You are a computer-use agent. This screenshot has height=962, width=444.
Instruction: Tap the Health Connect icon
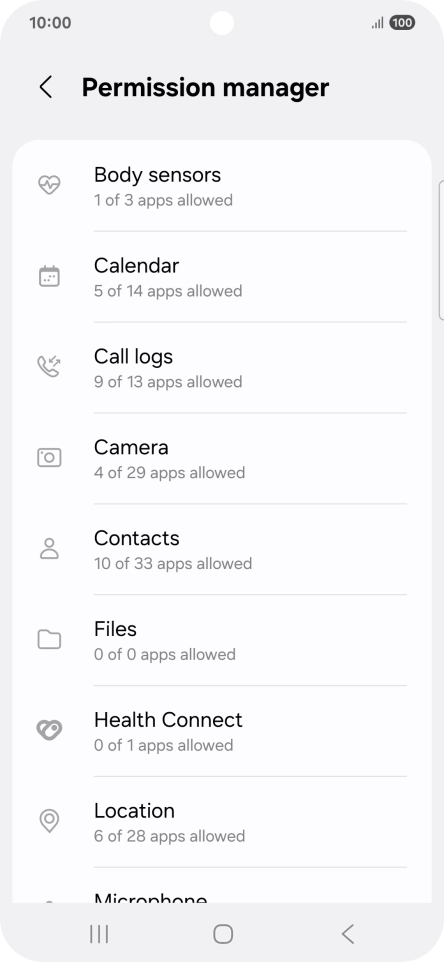coord(49,730)
